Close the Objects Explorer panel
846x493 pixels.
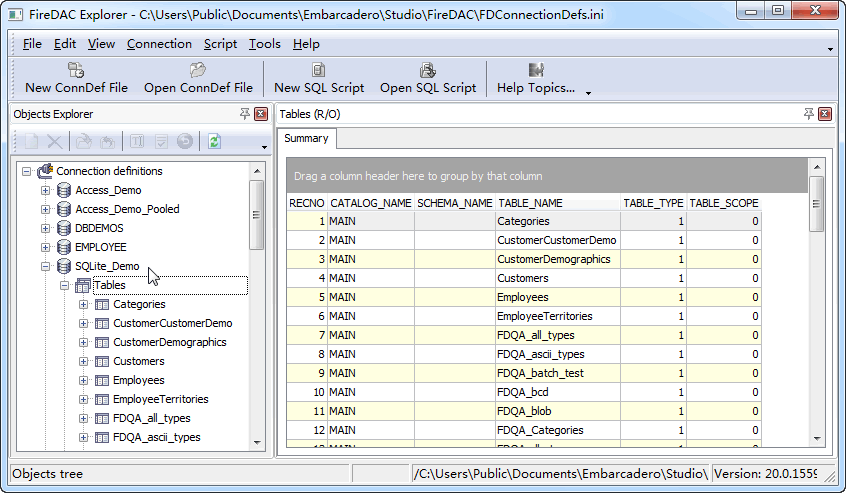tap(261, 114)
